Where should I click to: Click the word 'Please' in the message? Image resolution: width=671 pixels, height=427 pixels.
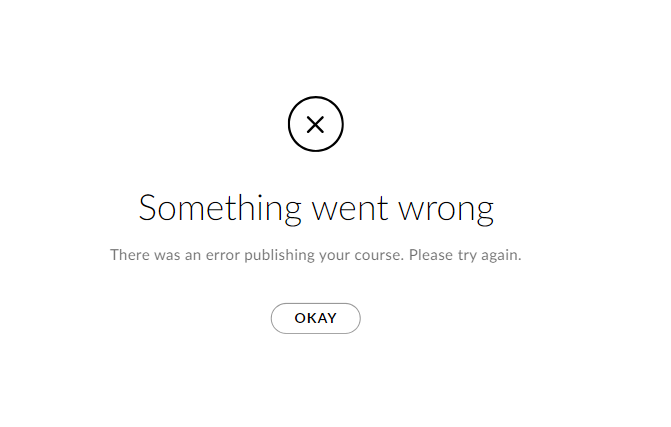click(431, 255)
